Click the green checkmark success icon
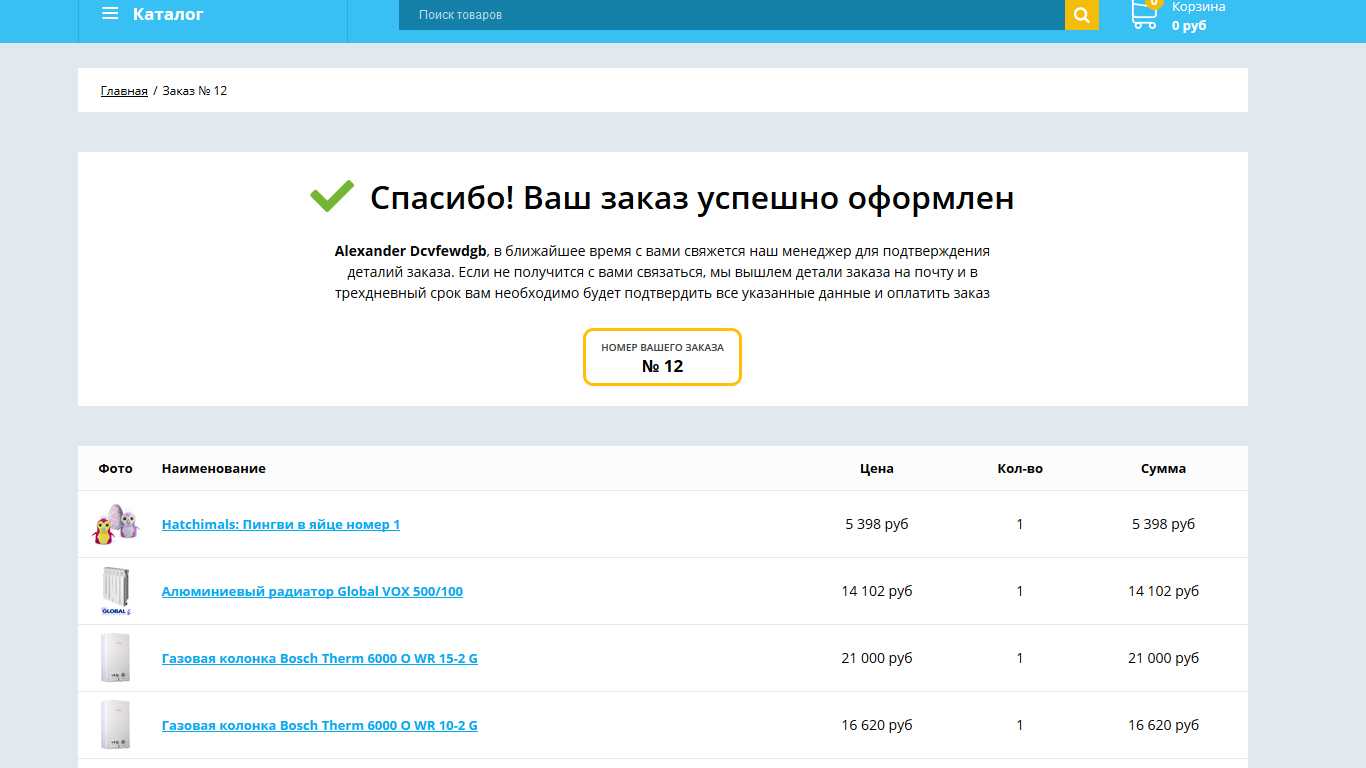The width and height of the screenshot is (1366, 768). 330,196
